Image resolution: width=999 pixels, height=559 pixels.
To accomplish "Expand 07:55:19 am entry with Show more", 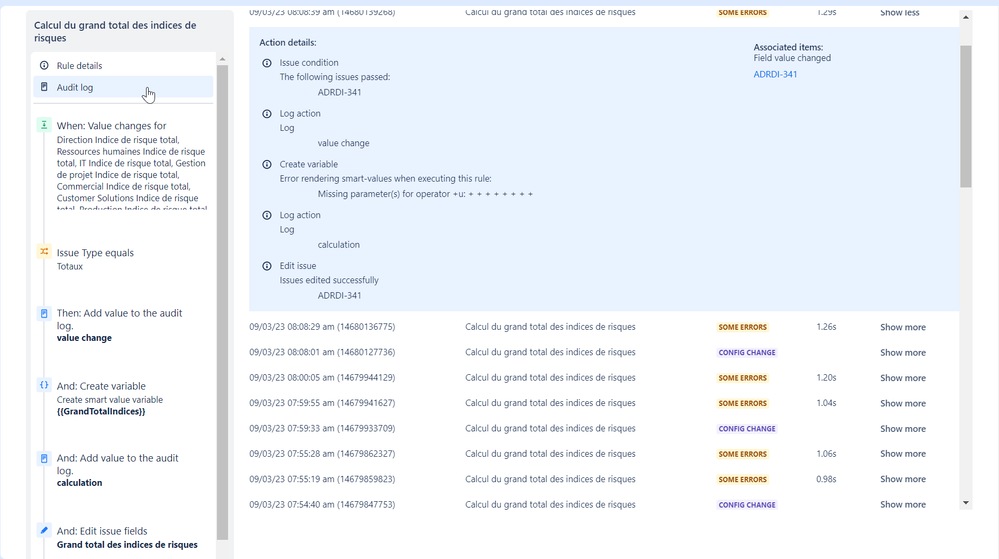I will [x=903, y=479].
